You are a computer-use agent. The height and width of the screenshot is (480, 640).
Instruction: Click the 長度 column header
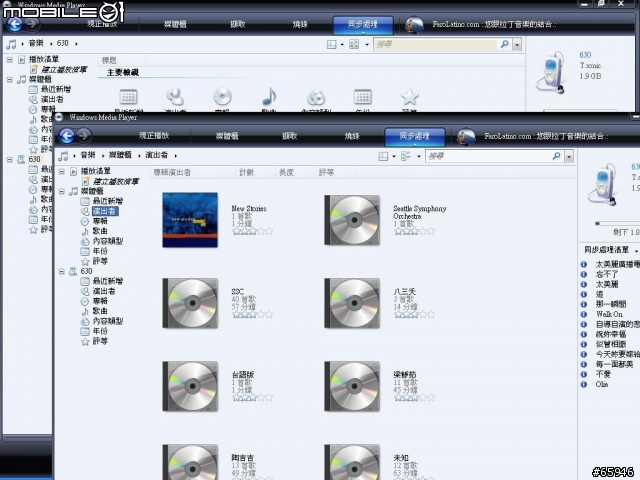(286, 172)
